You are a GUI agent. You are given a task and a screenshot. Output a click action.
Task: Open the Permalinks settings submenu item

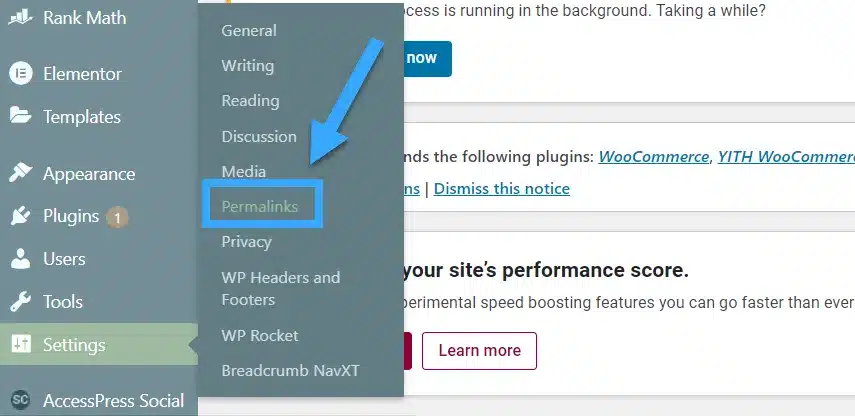(260, 206)
